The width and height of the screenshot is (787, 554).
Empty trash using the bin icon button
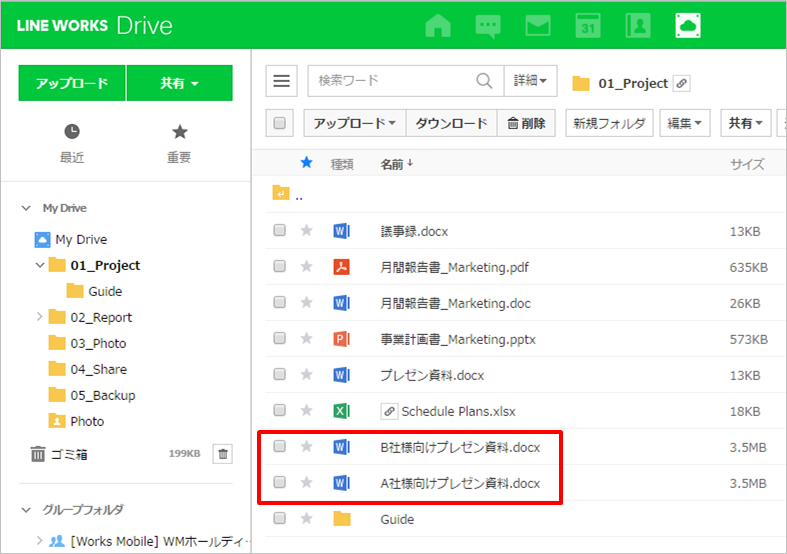pyautogui.click(x=223, y=454)
